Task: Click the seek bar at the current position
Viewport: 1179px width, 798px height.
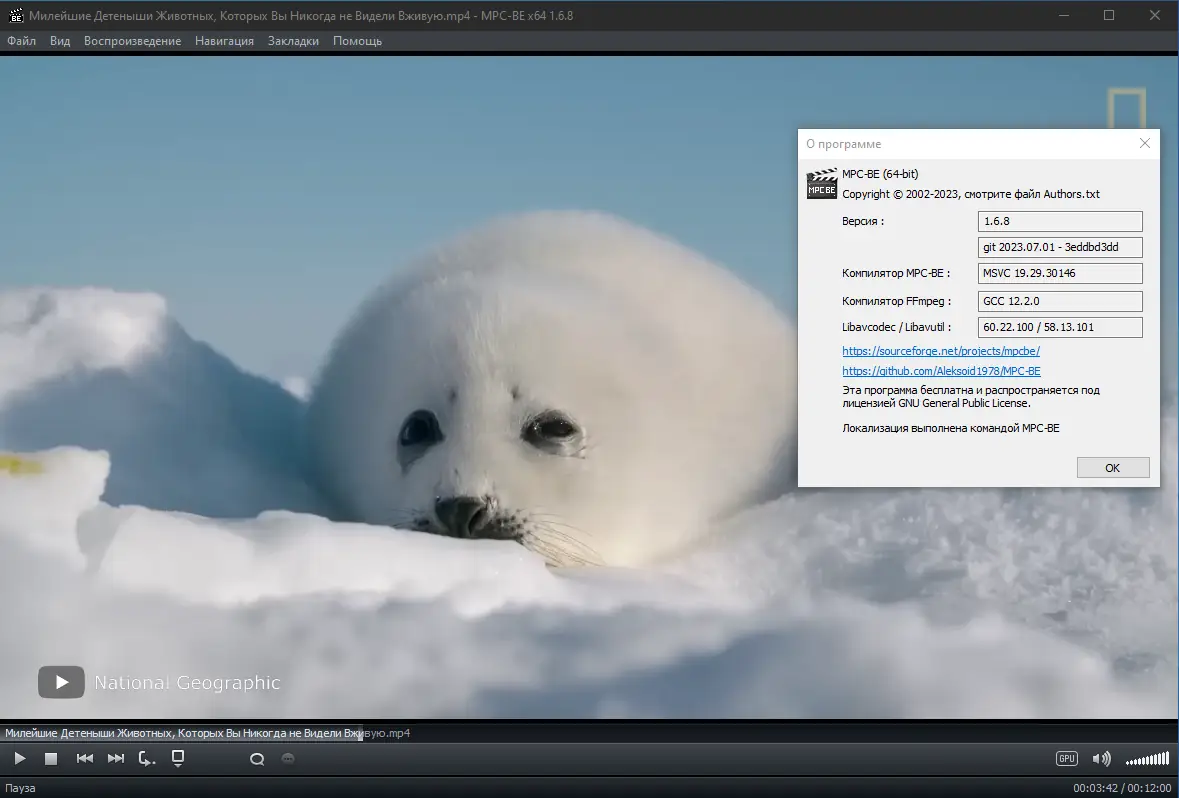Action: pos(362,735)
